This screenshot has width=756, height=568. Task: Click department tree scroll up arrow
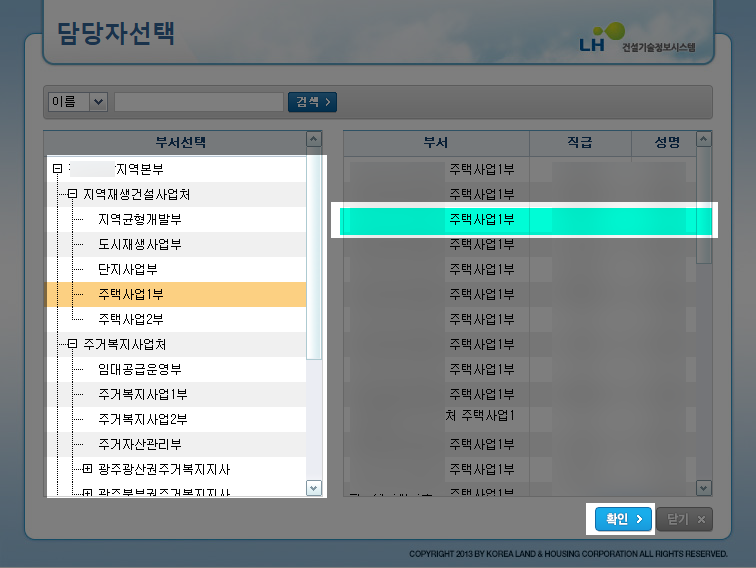click(x=314, y=139)
